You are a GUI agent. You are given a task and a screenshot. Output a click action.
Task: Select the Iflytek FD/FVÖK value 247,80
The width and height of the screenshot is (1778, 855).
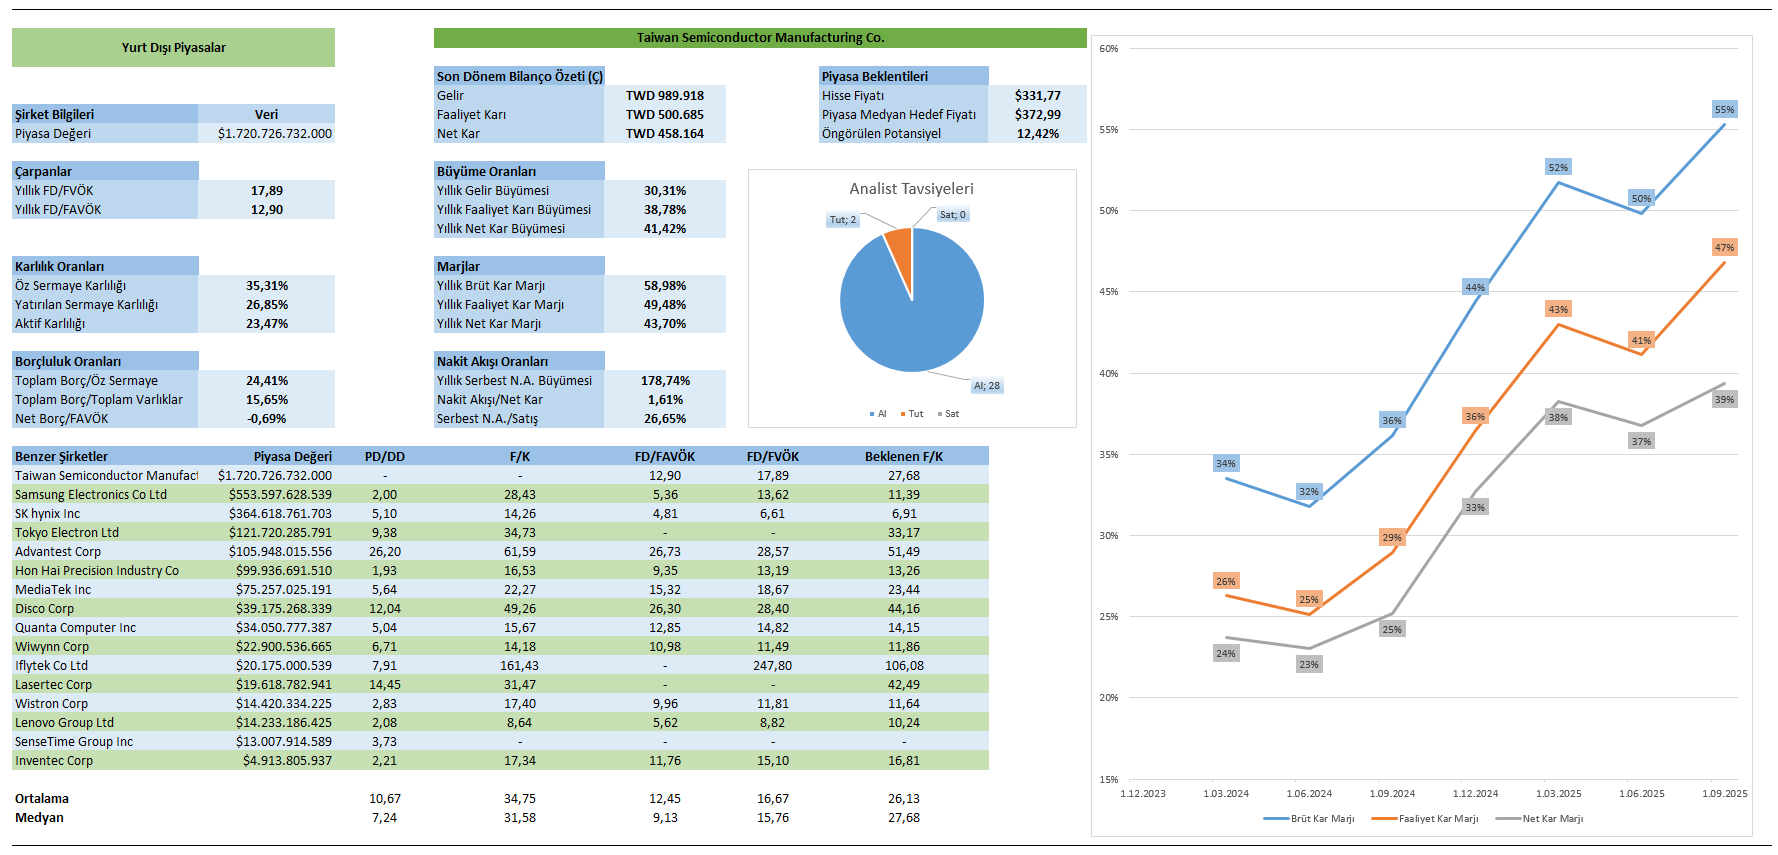[772, 666]
